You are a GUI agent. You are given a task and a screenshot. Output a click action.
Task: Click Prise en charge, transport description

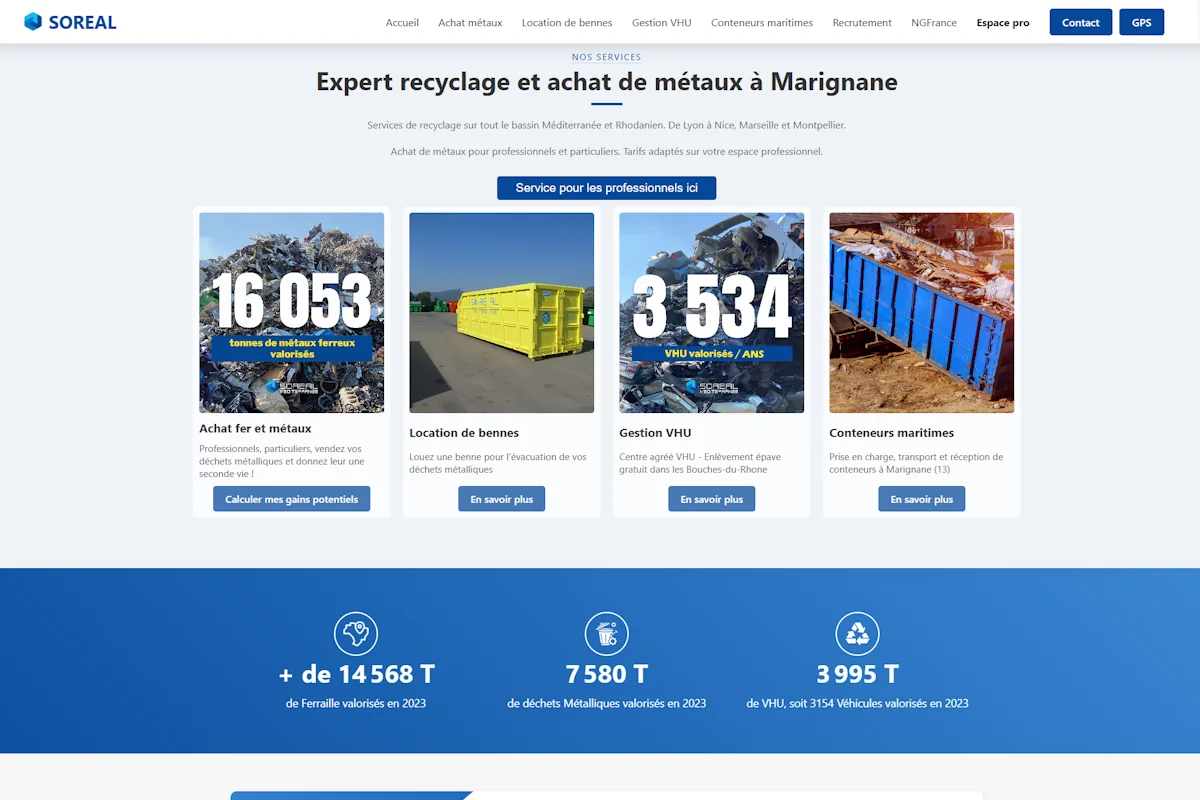coord(916,463)
